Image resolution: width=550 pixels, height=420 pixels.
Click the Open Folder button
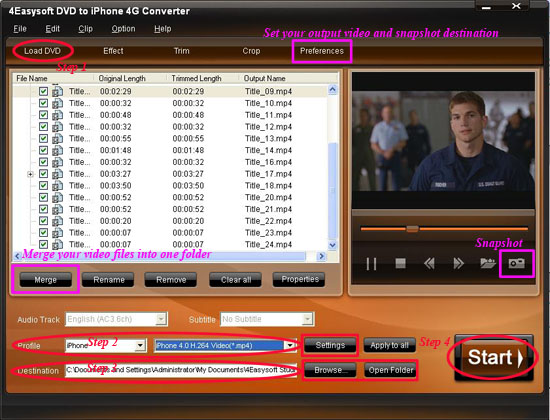pos(390,370)
